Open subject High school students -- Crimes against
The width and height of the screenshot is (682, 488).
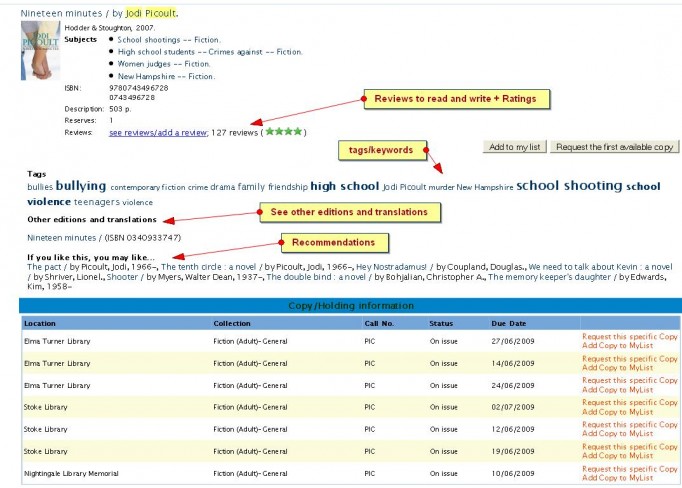point(210,52)
